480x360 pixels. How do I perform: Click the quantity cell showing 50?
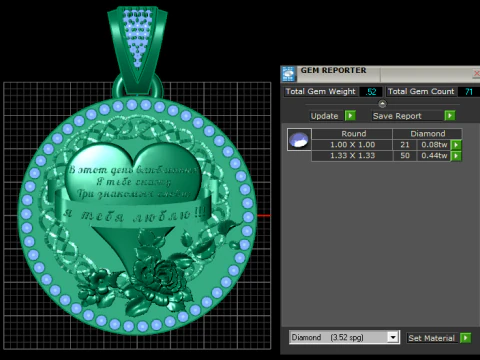tap(405, 156)
